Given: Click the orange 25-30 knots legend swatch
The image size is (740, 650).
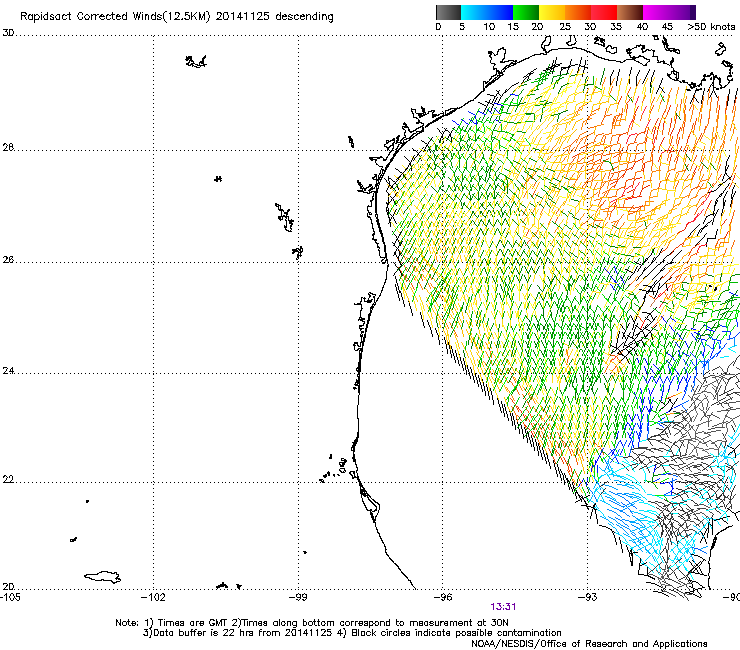Looking at the screenshot, I should [578, 12].
